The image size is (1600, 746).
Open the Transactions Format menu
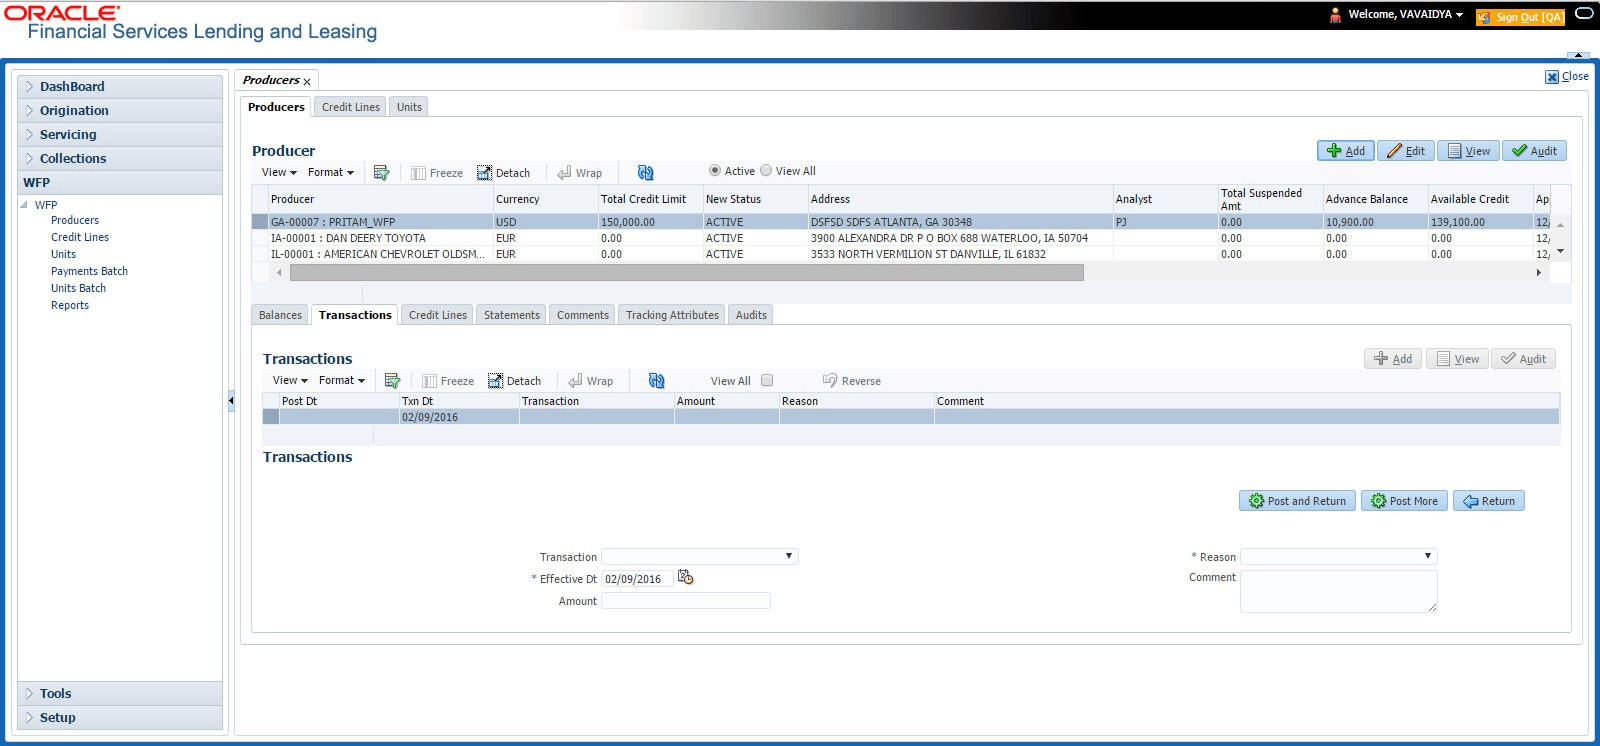pos(342,380)
